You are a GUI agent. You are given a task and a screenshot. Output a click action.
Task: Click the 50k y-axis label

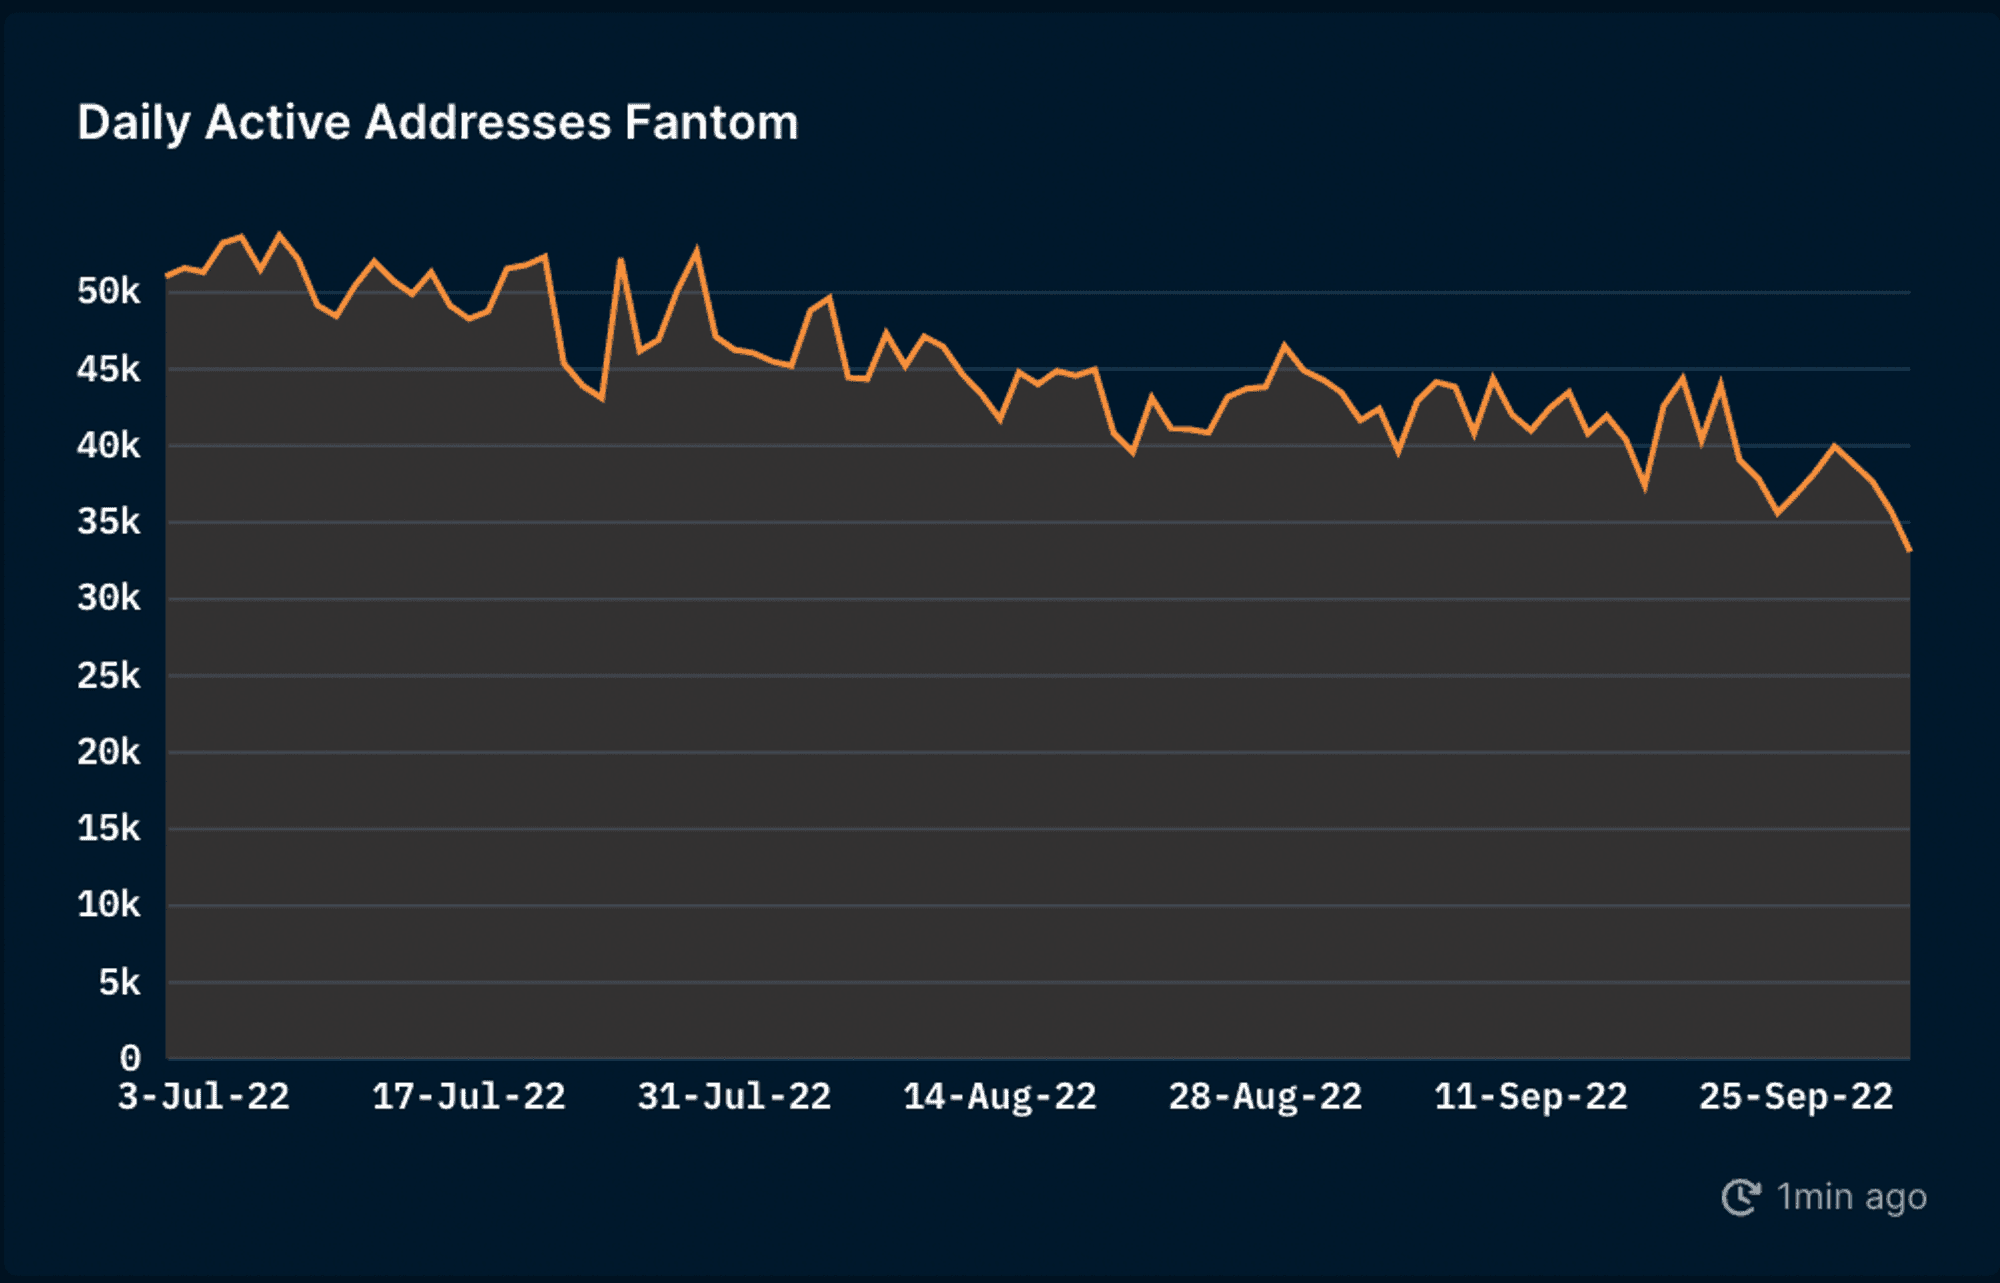[109, 292]
